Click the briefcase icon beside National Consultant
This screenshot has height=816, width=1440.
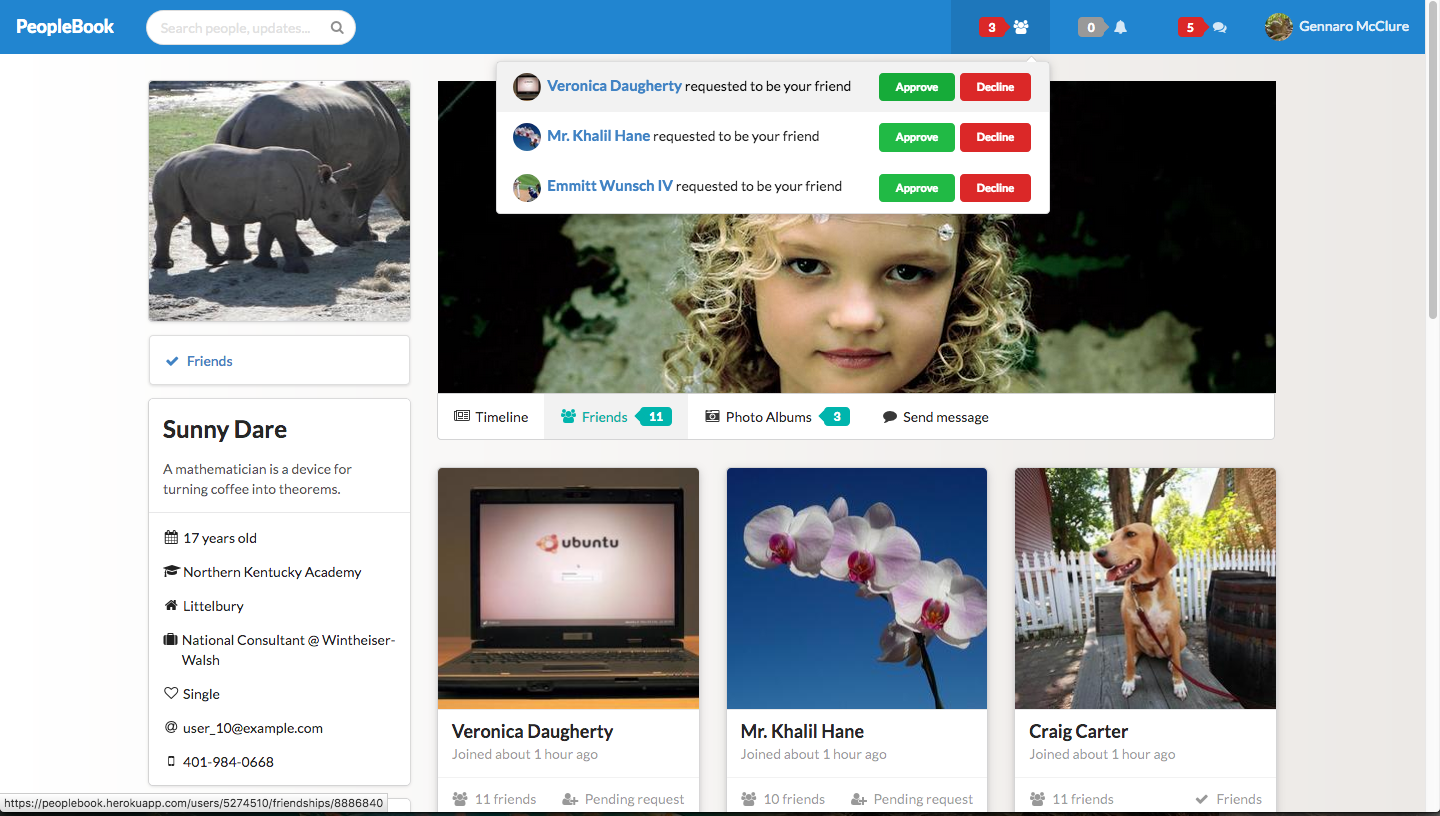coord(171,640)
